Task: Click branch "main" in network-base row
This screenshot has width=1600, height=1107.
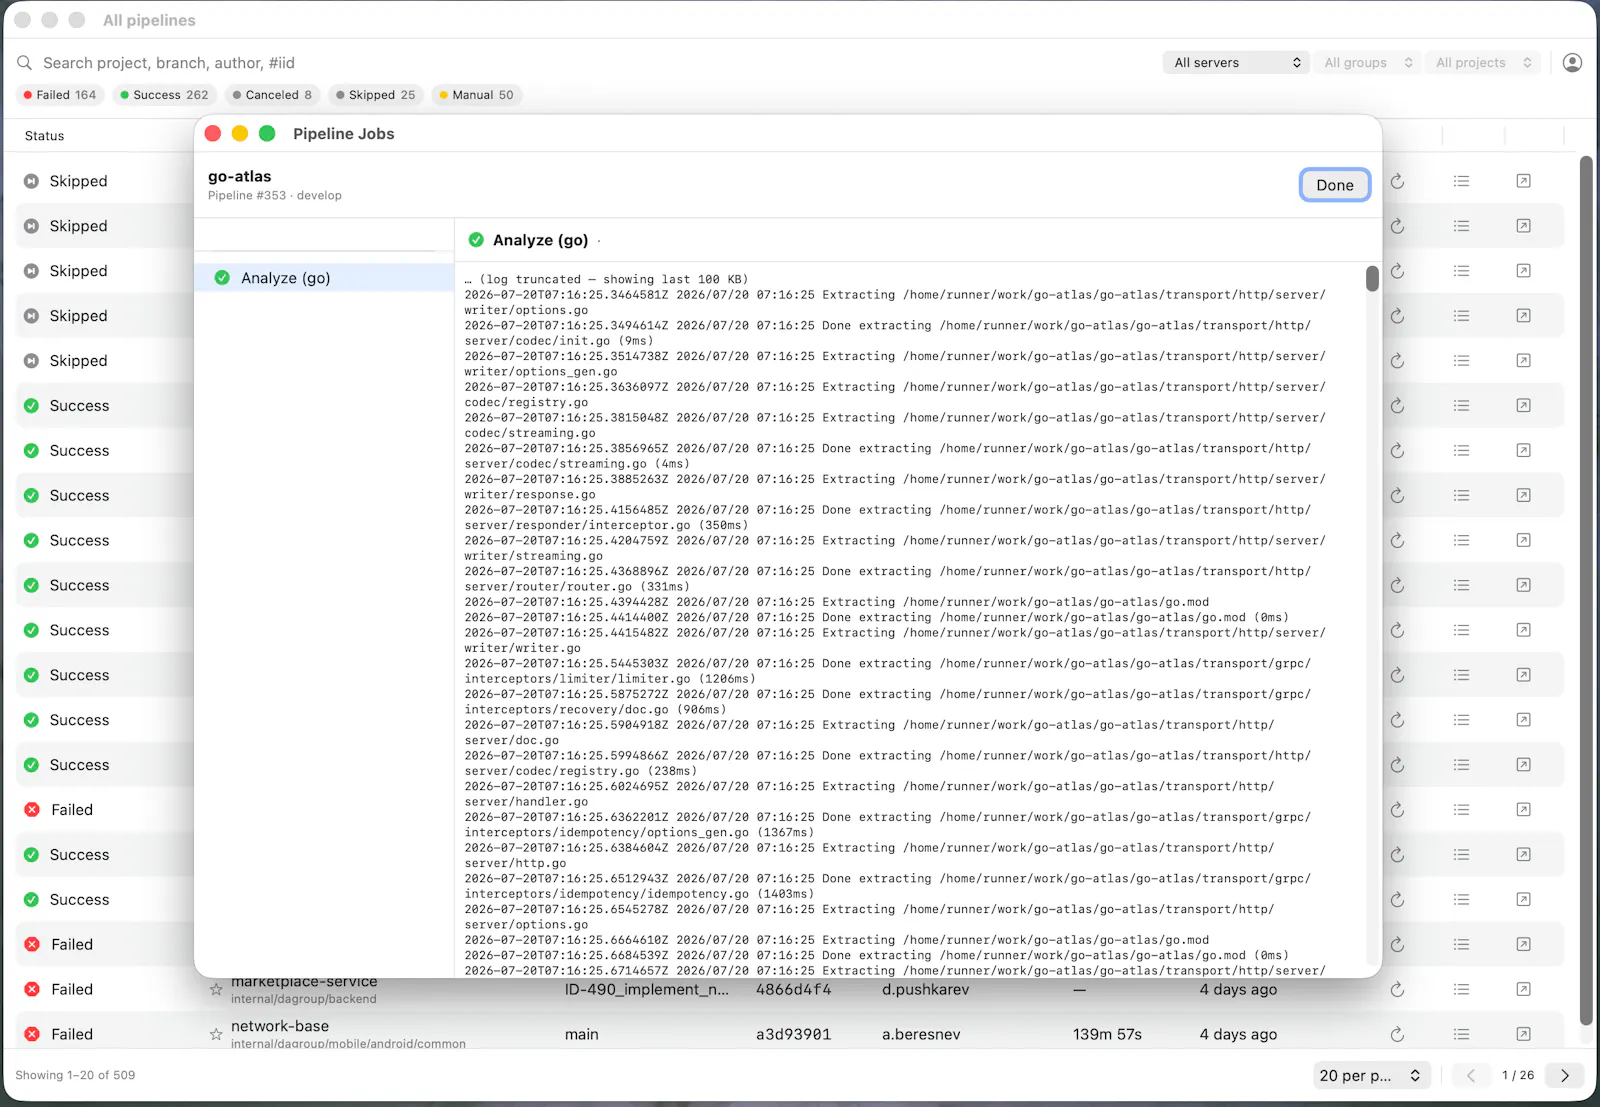Action: coord(581,1034)
